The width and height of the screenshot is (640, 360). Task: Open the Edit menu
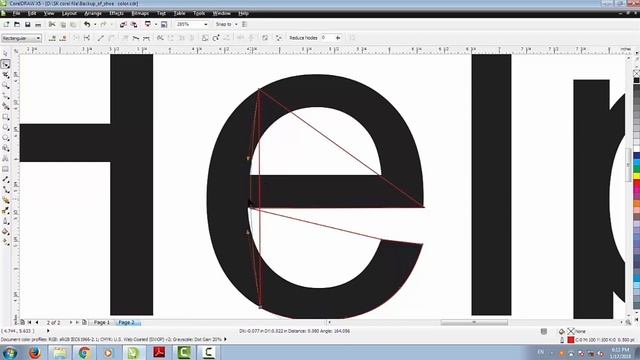pyautogui.click(x=32, y=13)
